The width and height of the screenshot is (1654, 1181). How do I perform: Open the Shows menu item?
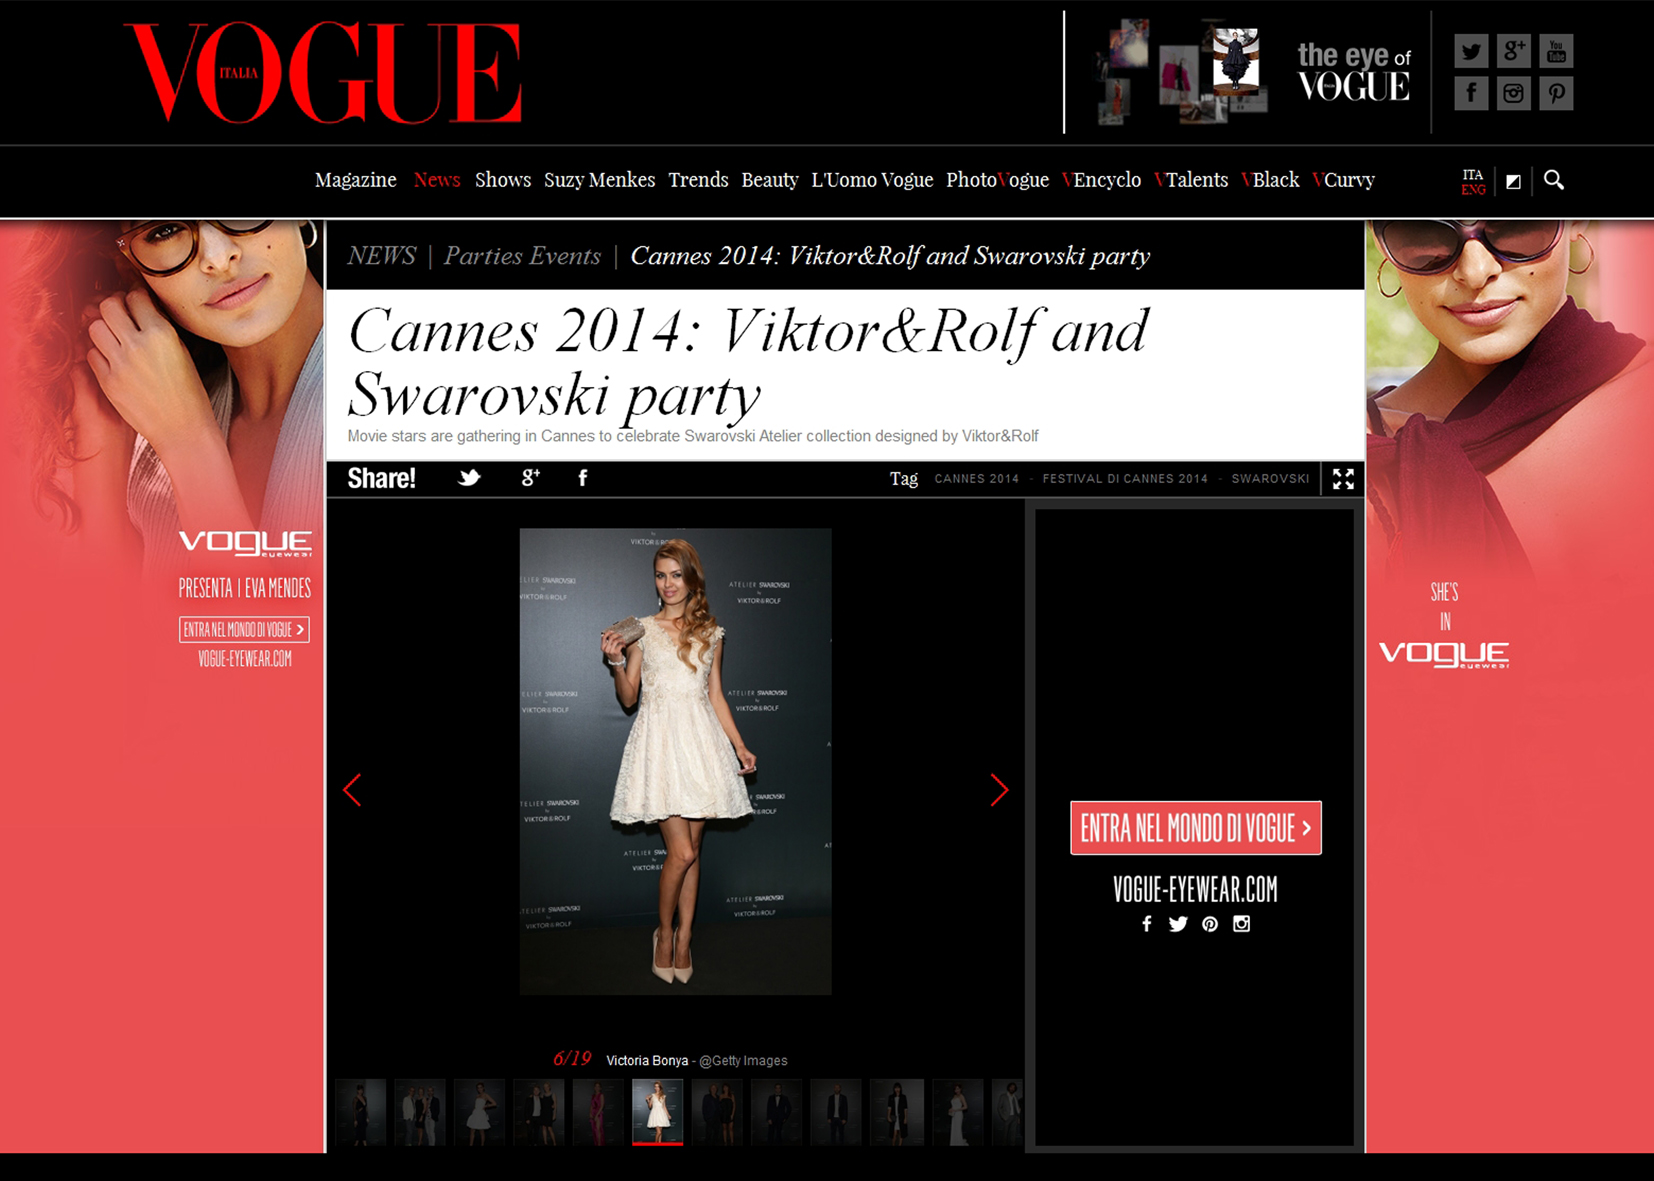(502, 180)
